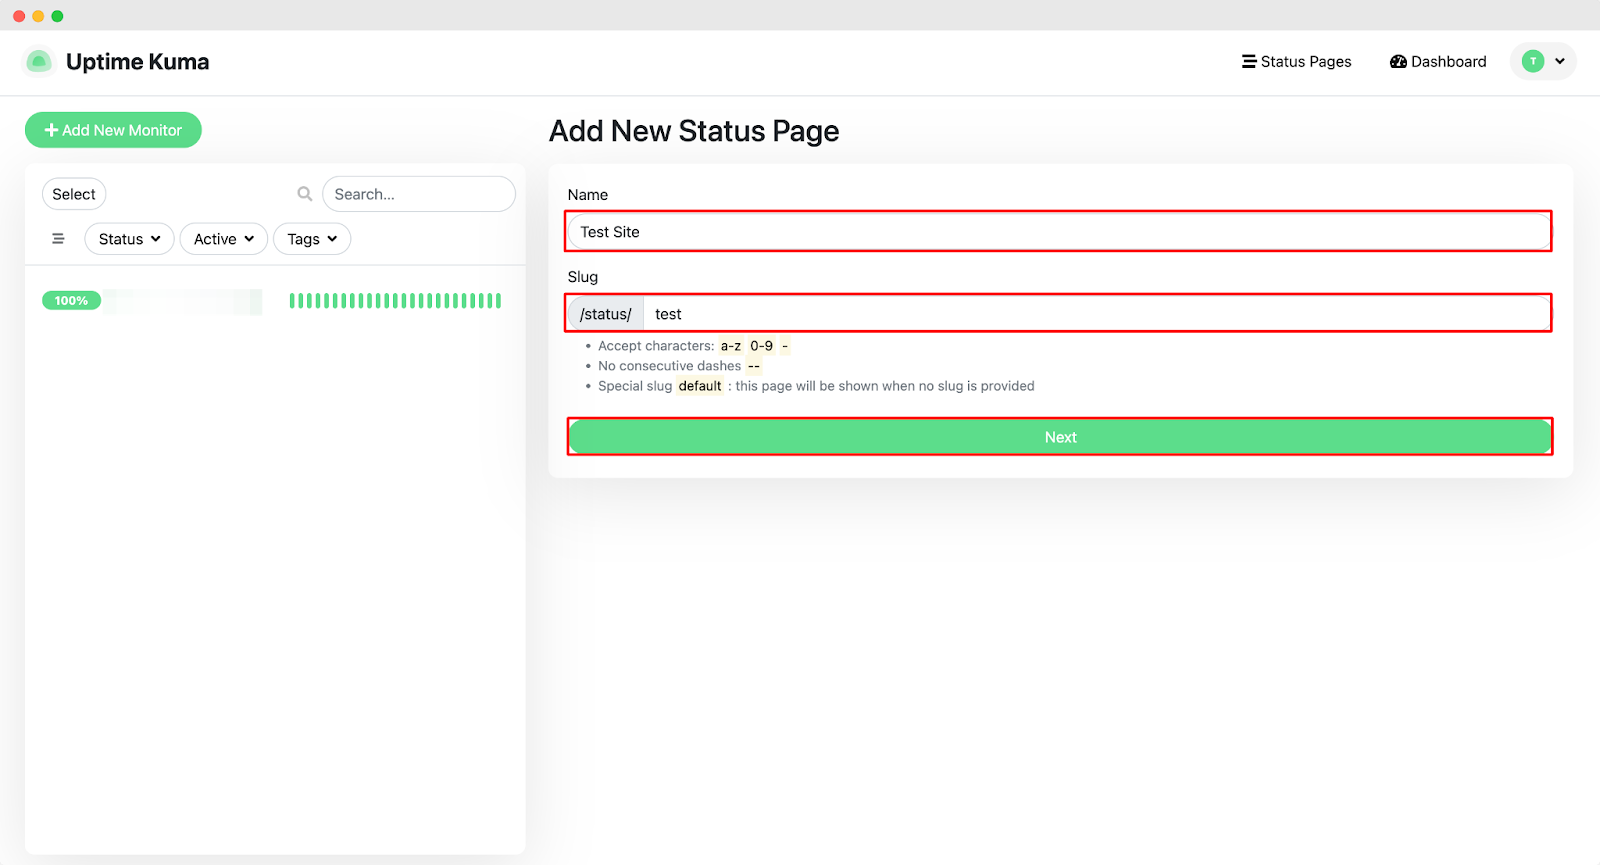
Task: Expand the Tags filter dropdown
Action: (x=311, y=239)
